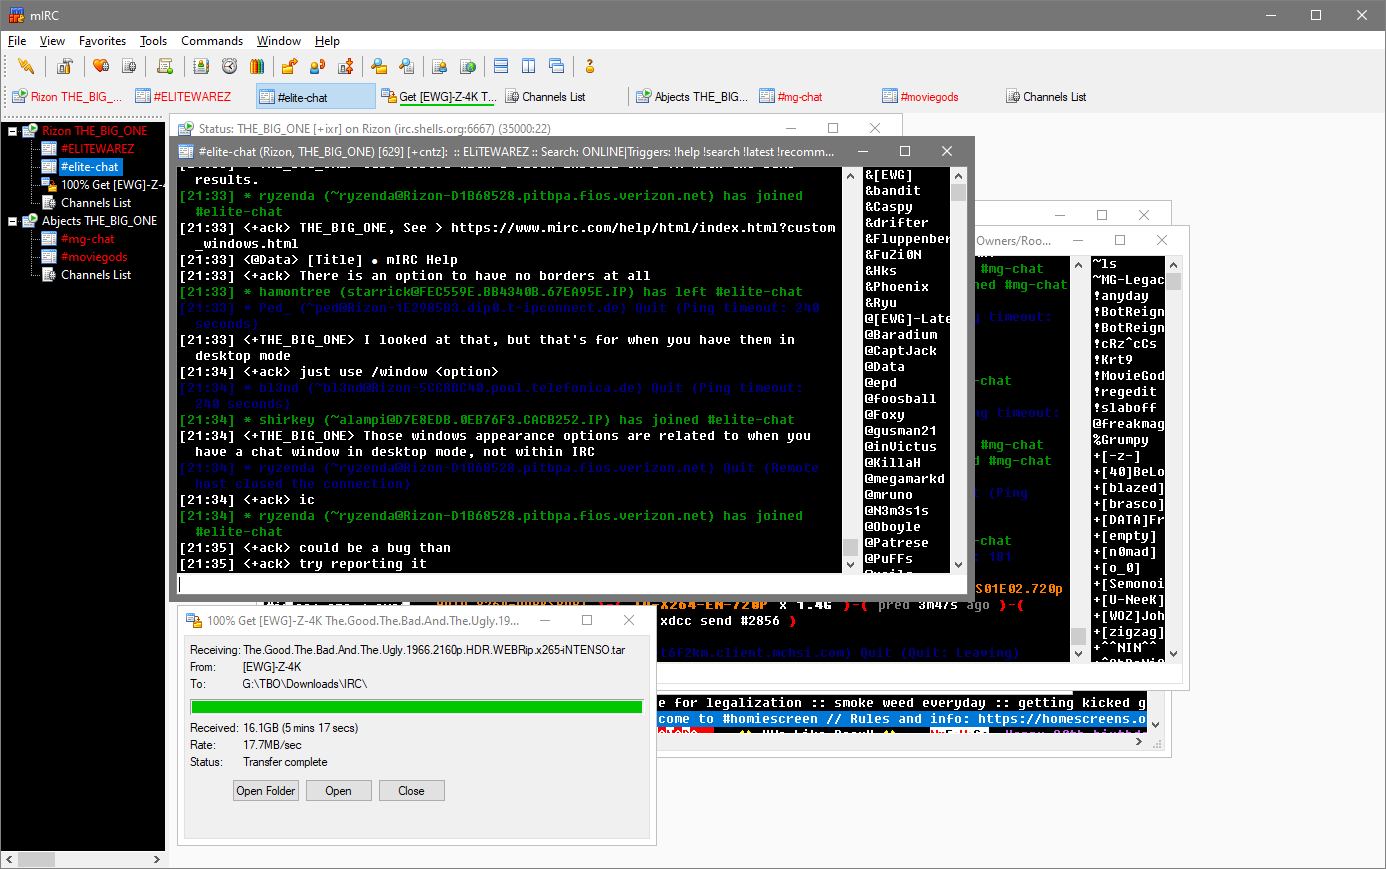1386x869 pixels.
Task: Open mIRC Options from the hammer icon
Action: (65, 66)
